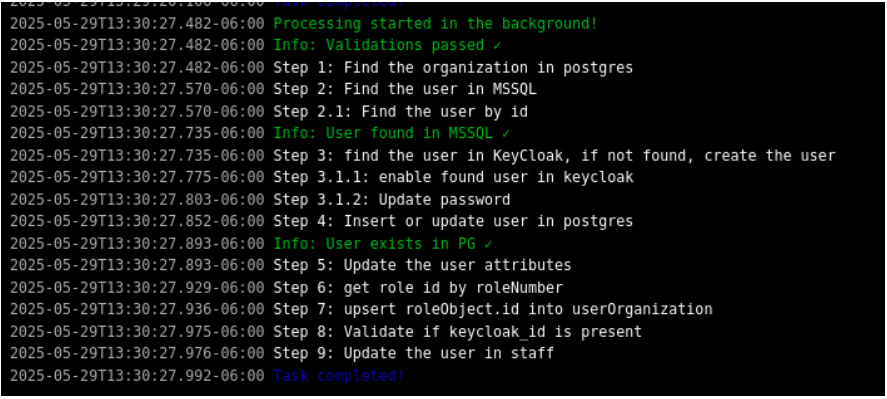
Task: Click the green 'Processing started in the background!' message
Action: click(x=436, y=24)
